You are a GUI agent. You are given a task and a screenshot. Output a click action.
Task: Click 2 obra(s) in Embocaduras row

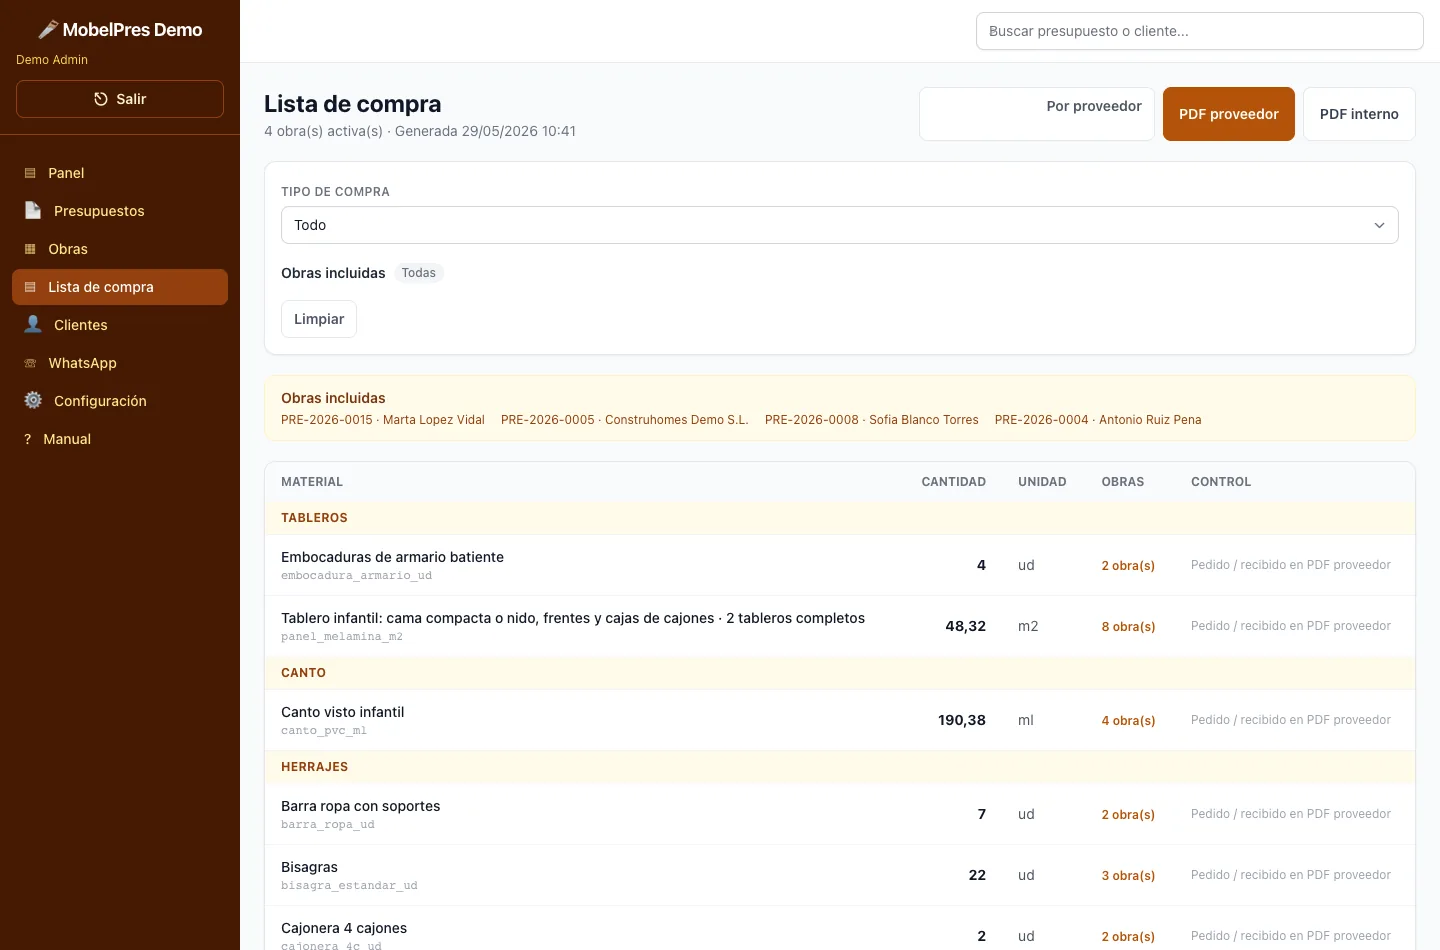1128,566
